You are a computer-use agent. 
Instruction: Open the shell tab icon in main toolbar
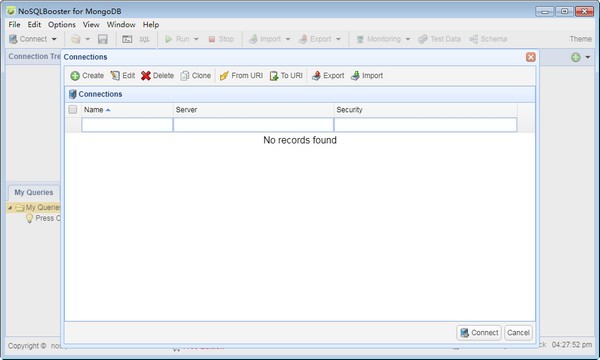[x=127, y=39]
